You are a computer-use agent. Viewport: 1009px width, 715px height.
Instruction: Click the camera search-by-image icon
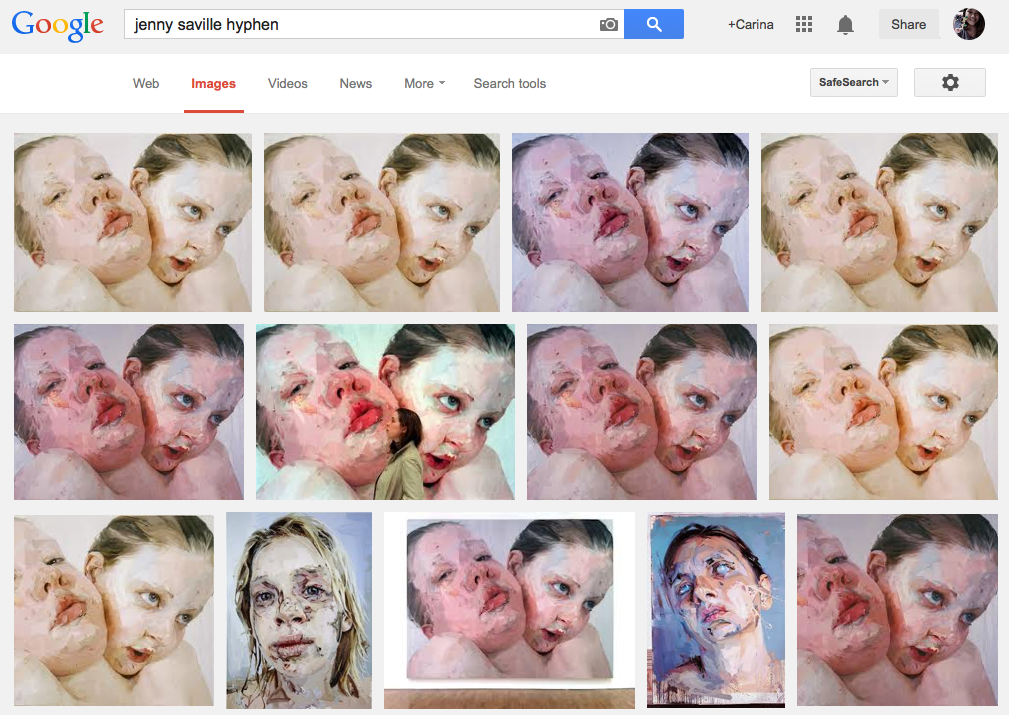pyautogui.click(x=608, y=25)
